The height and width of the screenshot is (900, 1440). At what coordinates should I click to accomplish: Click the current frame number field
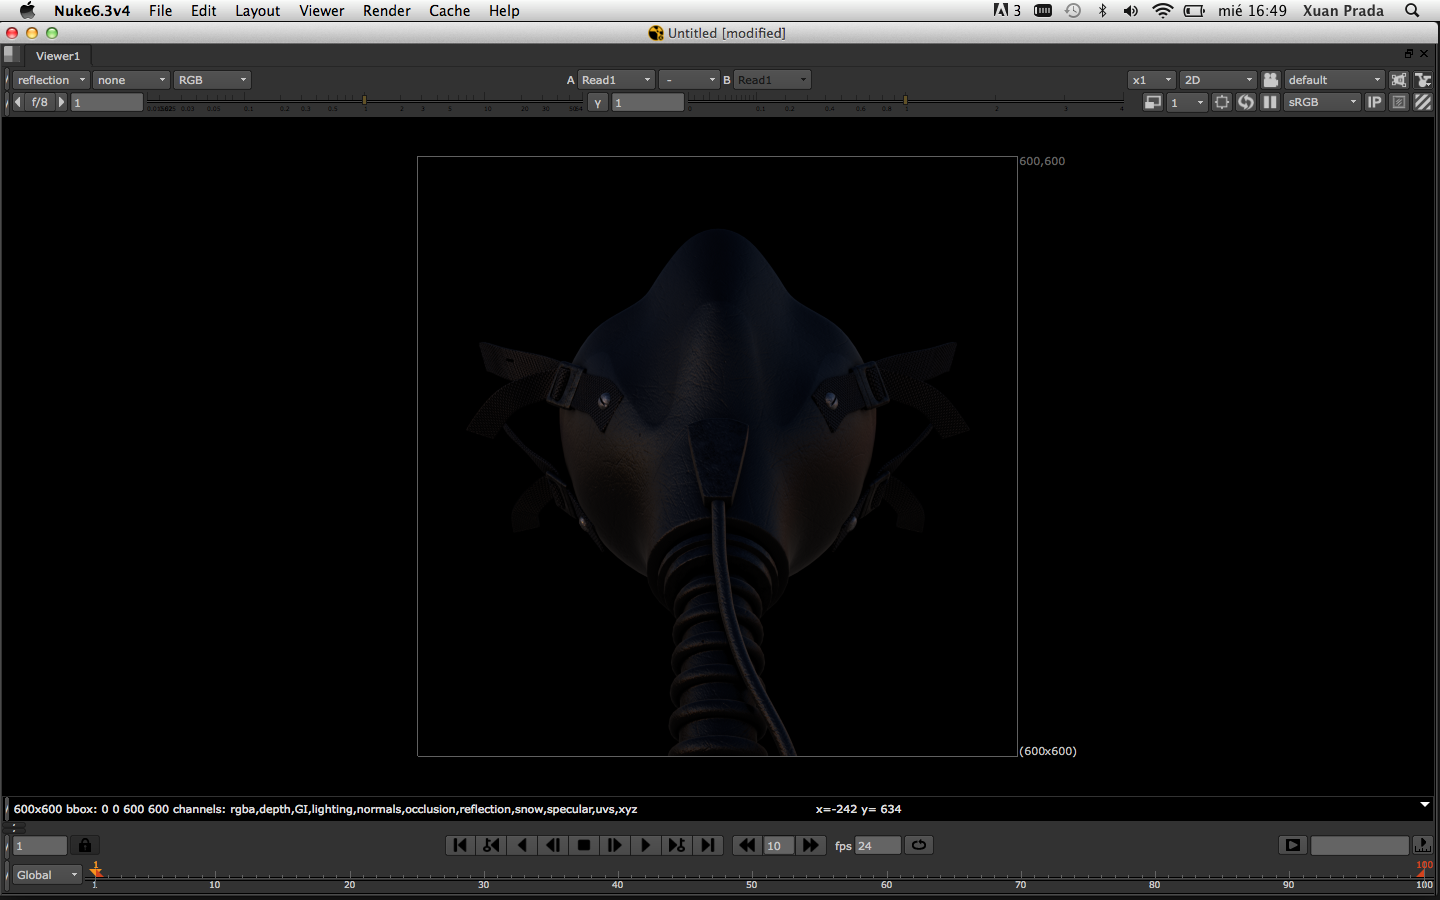tap(40, 846)
